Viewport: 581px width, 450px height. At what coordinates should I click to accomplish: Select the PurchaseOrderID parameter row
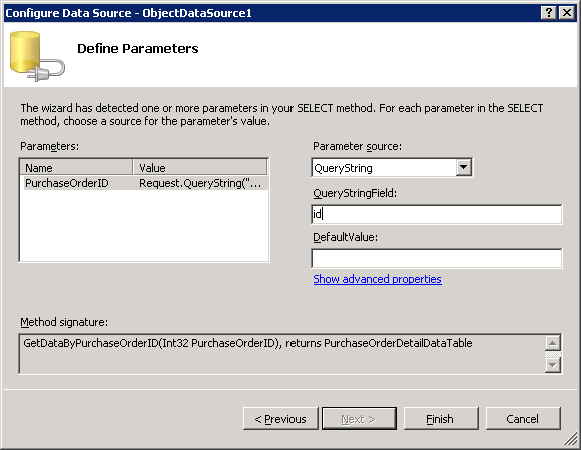tap(146, 183)
